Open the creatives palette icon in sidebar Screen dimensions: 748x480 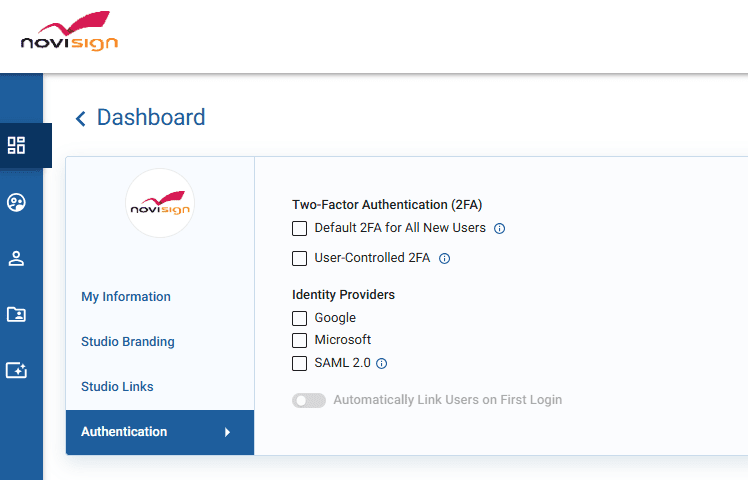click(x=16, y=202)
